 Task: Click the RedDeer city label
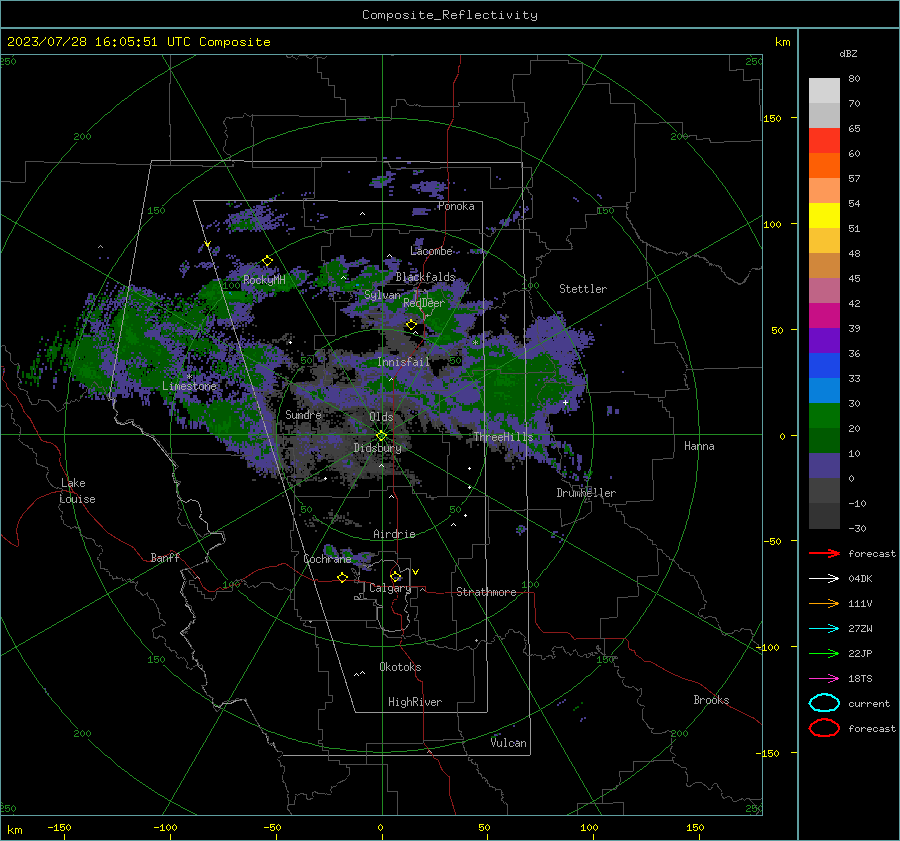coord(424,303)
